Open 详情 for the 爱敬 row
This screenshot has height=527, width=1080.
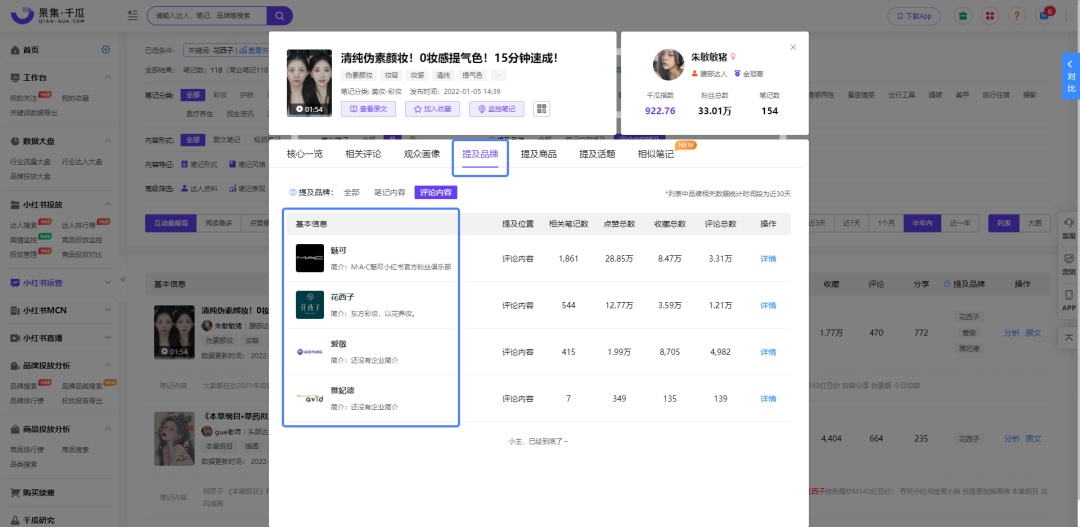(768, 352)
